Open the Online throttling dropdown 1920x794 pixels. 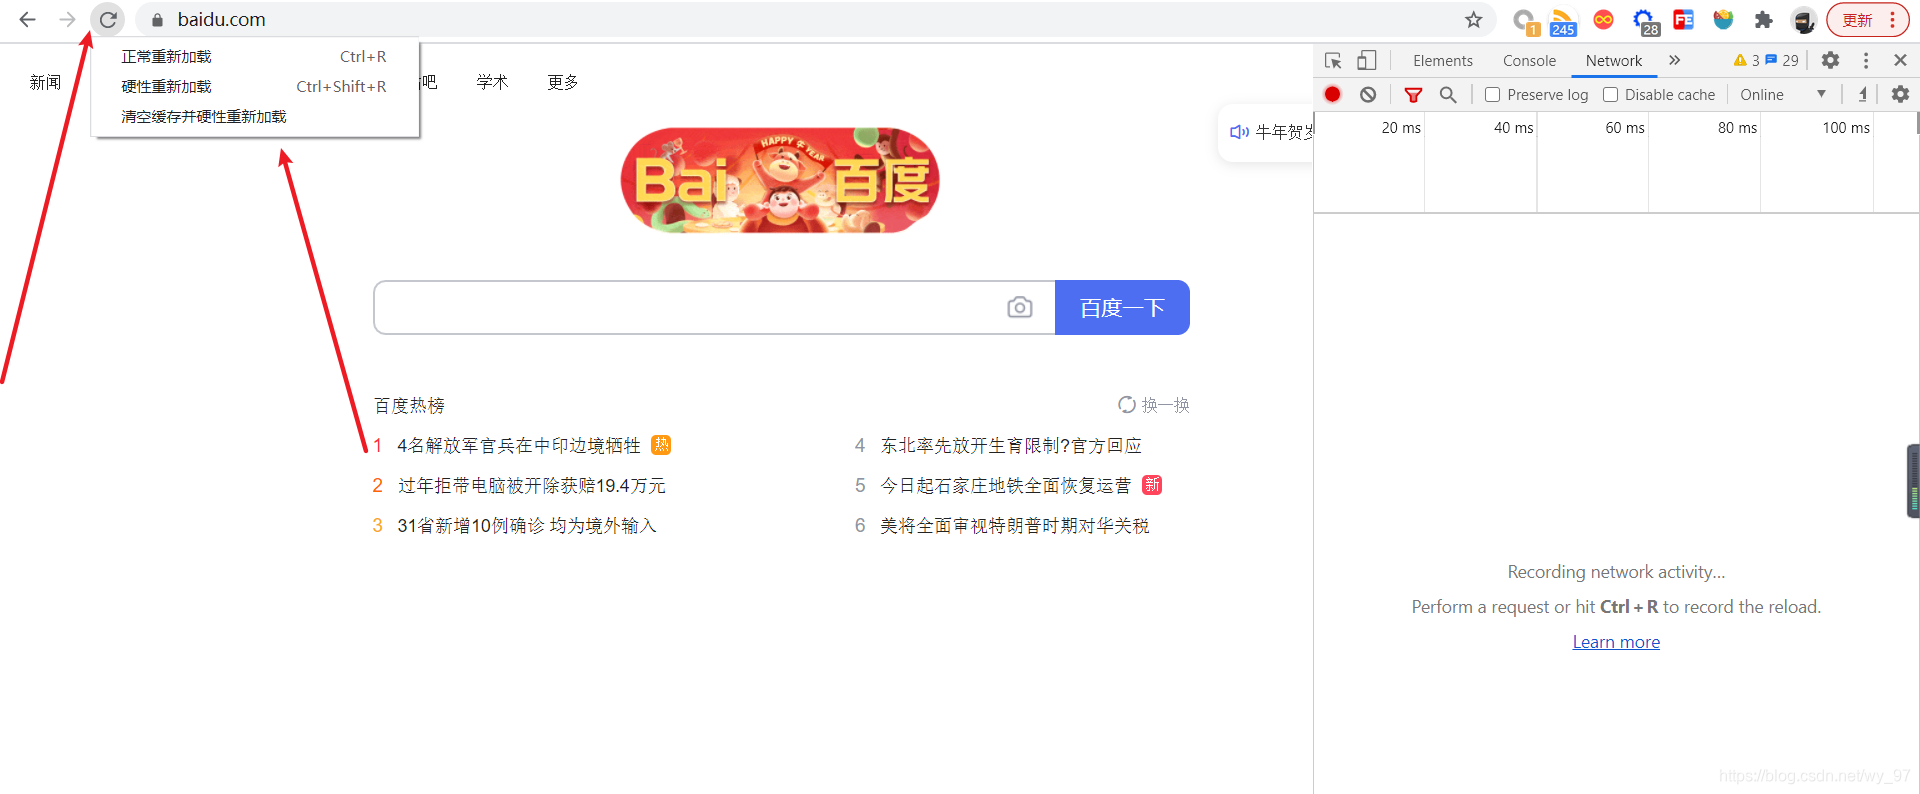pyautogui.click(x=1783, y=94)
